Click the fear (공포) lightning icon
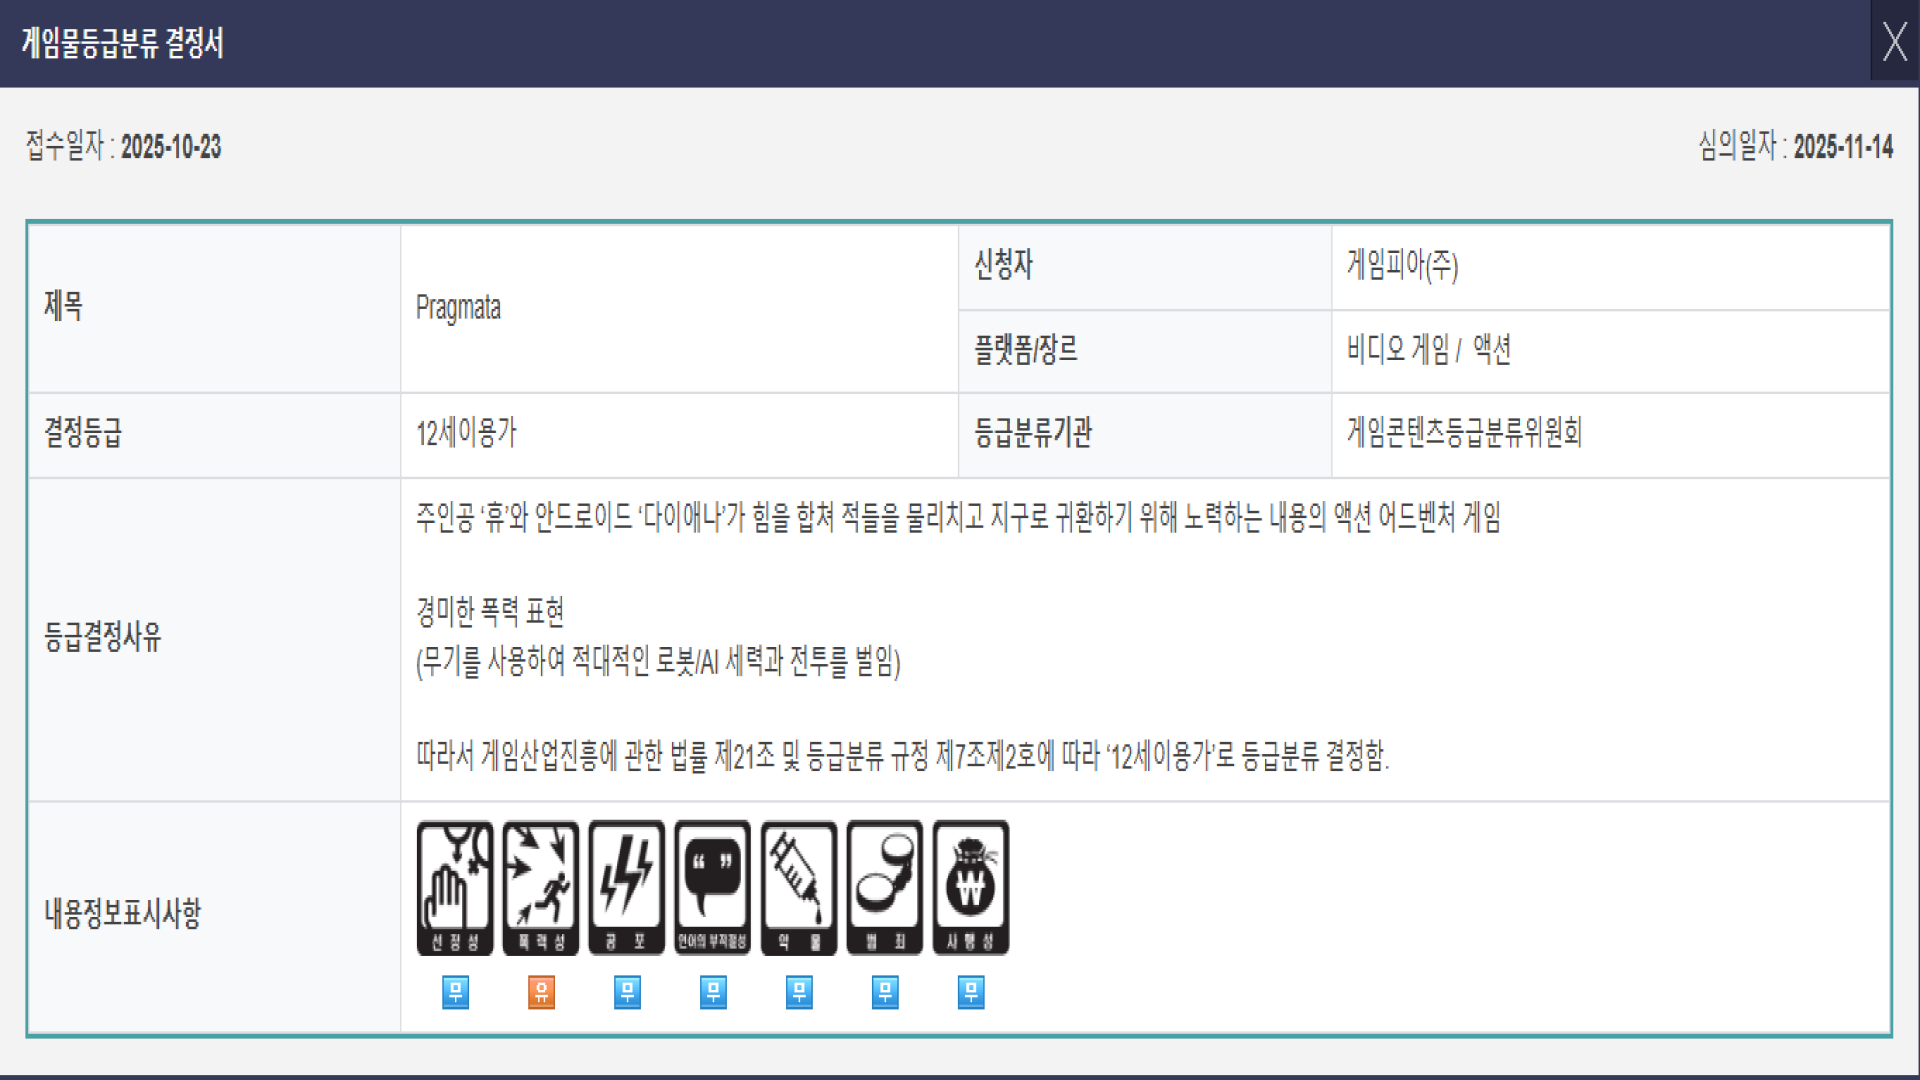 (627, 887)
